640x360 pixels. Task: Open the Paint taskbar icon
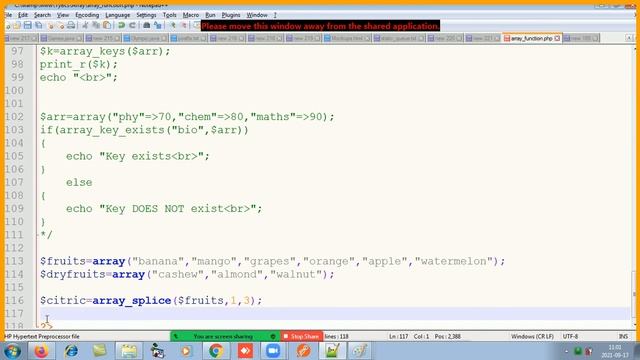pos(360,351)
